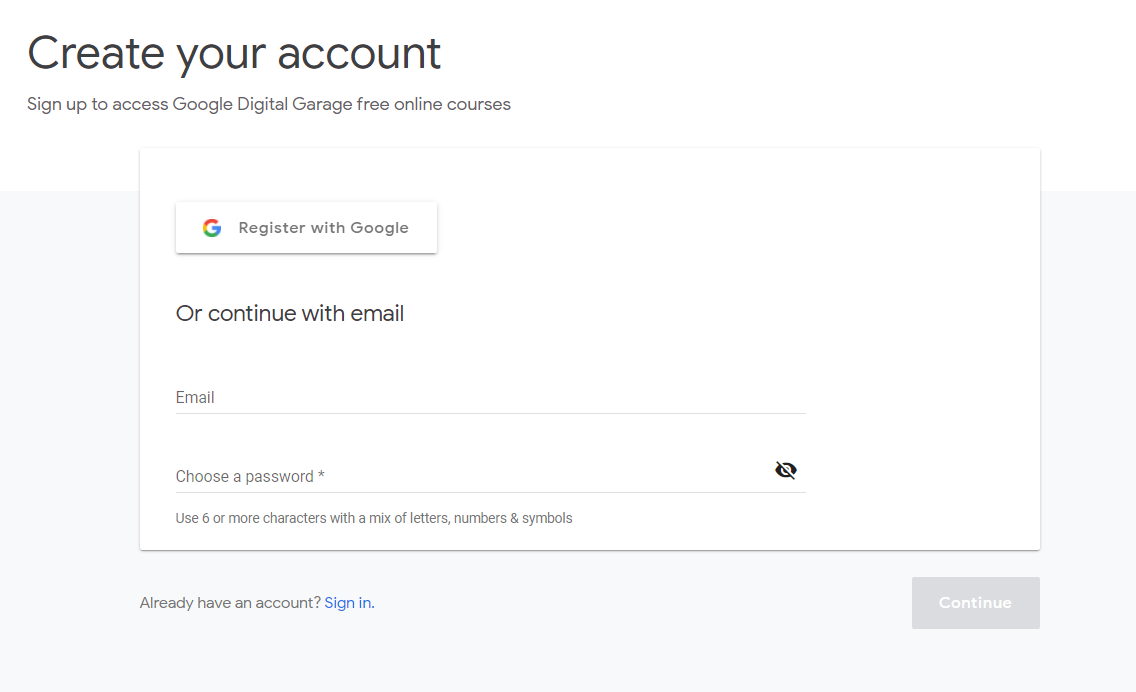The image size is (1136, 692).
Task: Select the Choose a password label text
Action: (x=245, y=476)
